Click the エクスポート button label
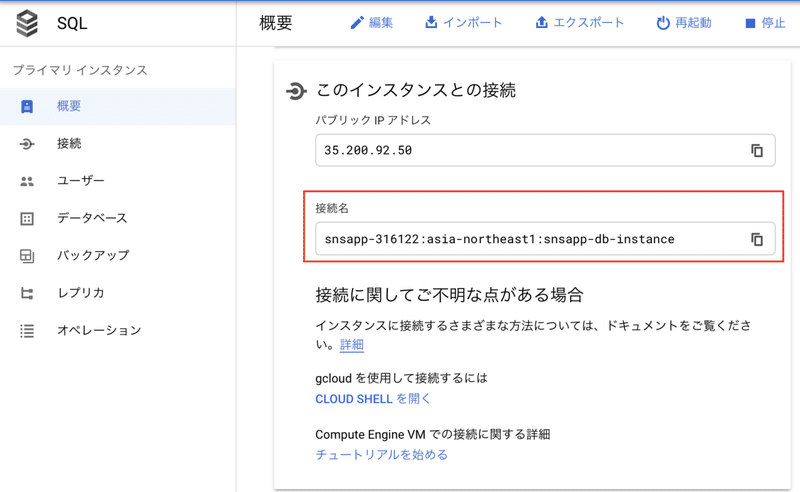 coord(588,23)
